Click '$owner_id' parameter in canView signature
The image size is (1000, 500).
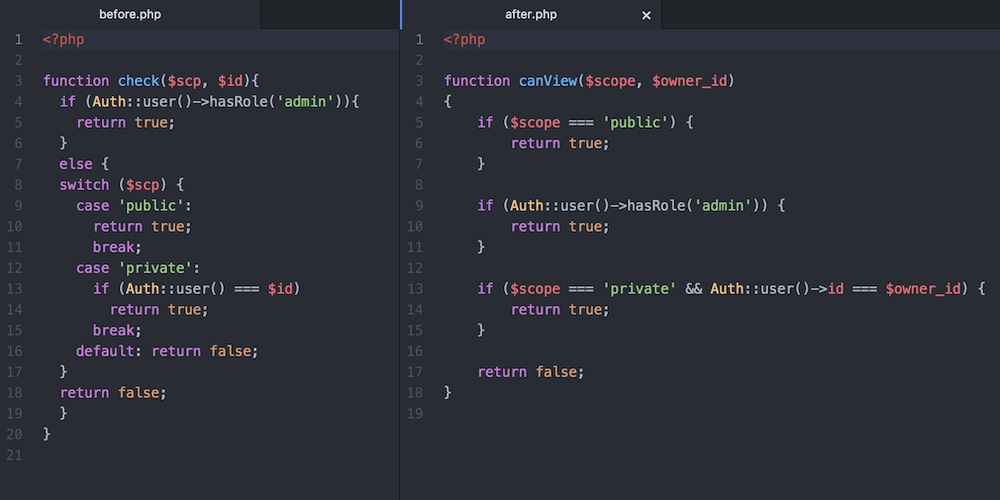click(689, 81)
